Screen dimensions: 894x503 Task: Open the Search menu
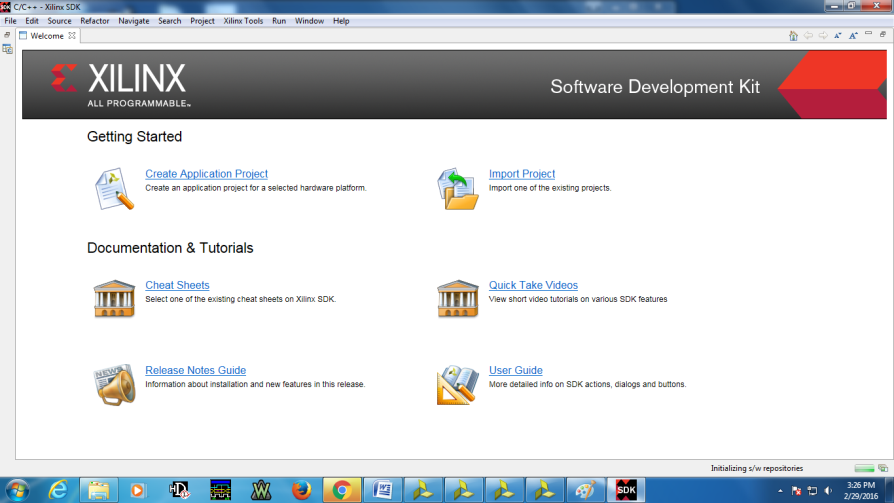click(x=169, y=21)
